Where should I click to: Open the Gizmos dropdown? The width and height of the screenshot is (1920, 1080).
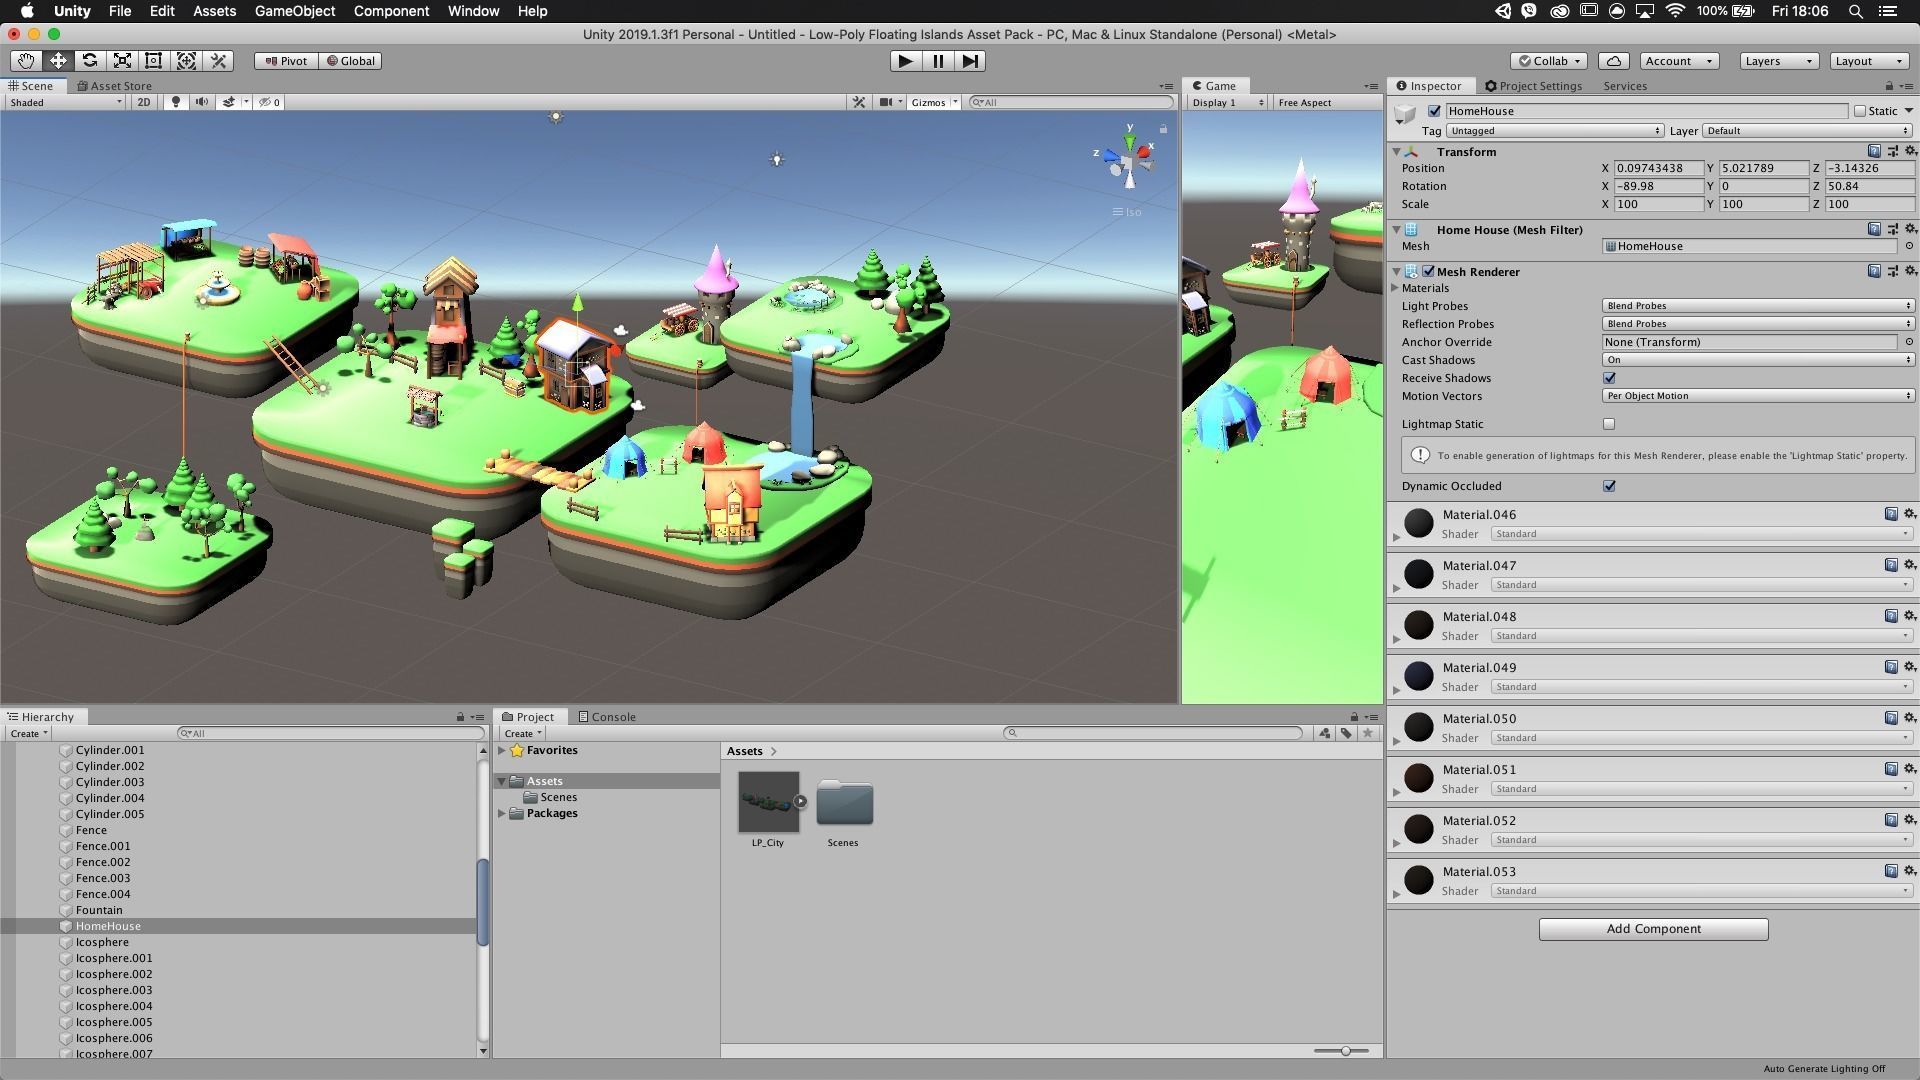934,102
